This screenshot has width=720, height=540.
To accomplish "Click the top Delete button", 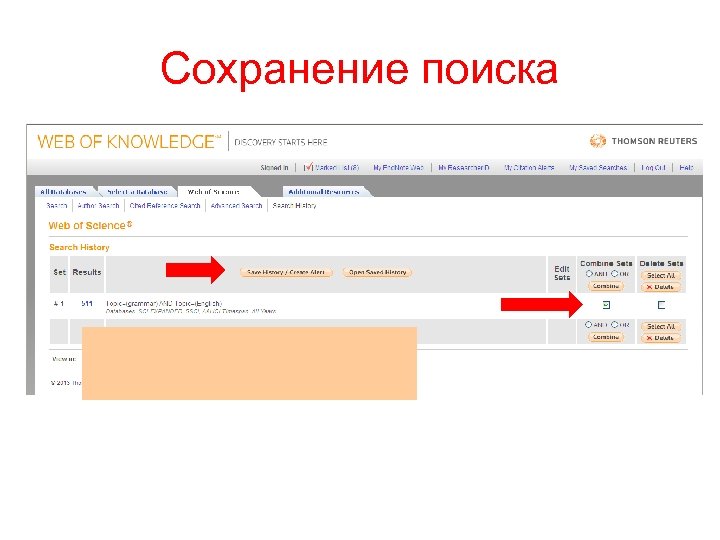I will point(661,287).
